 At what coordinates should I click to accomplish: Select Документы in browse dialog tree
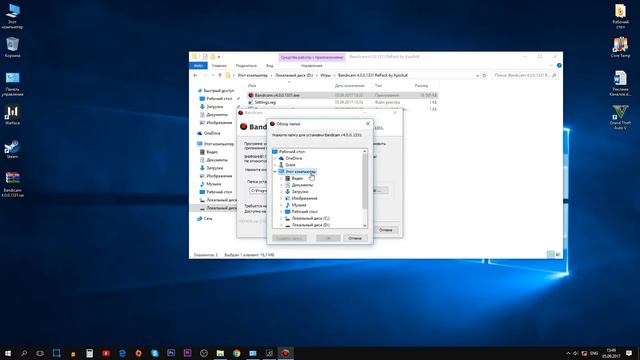tap(302, 185)
